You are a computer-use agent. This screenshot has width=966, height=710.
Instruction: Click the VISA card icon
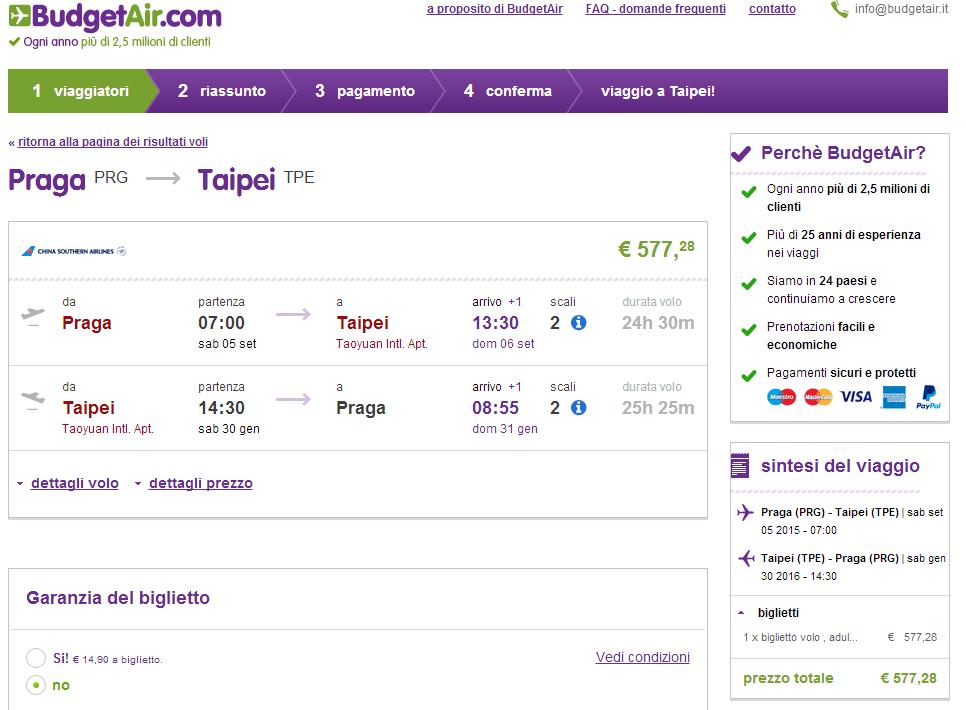tap(856, 397)
